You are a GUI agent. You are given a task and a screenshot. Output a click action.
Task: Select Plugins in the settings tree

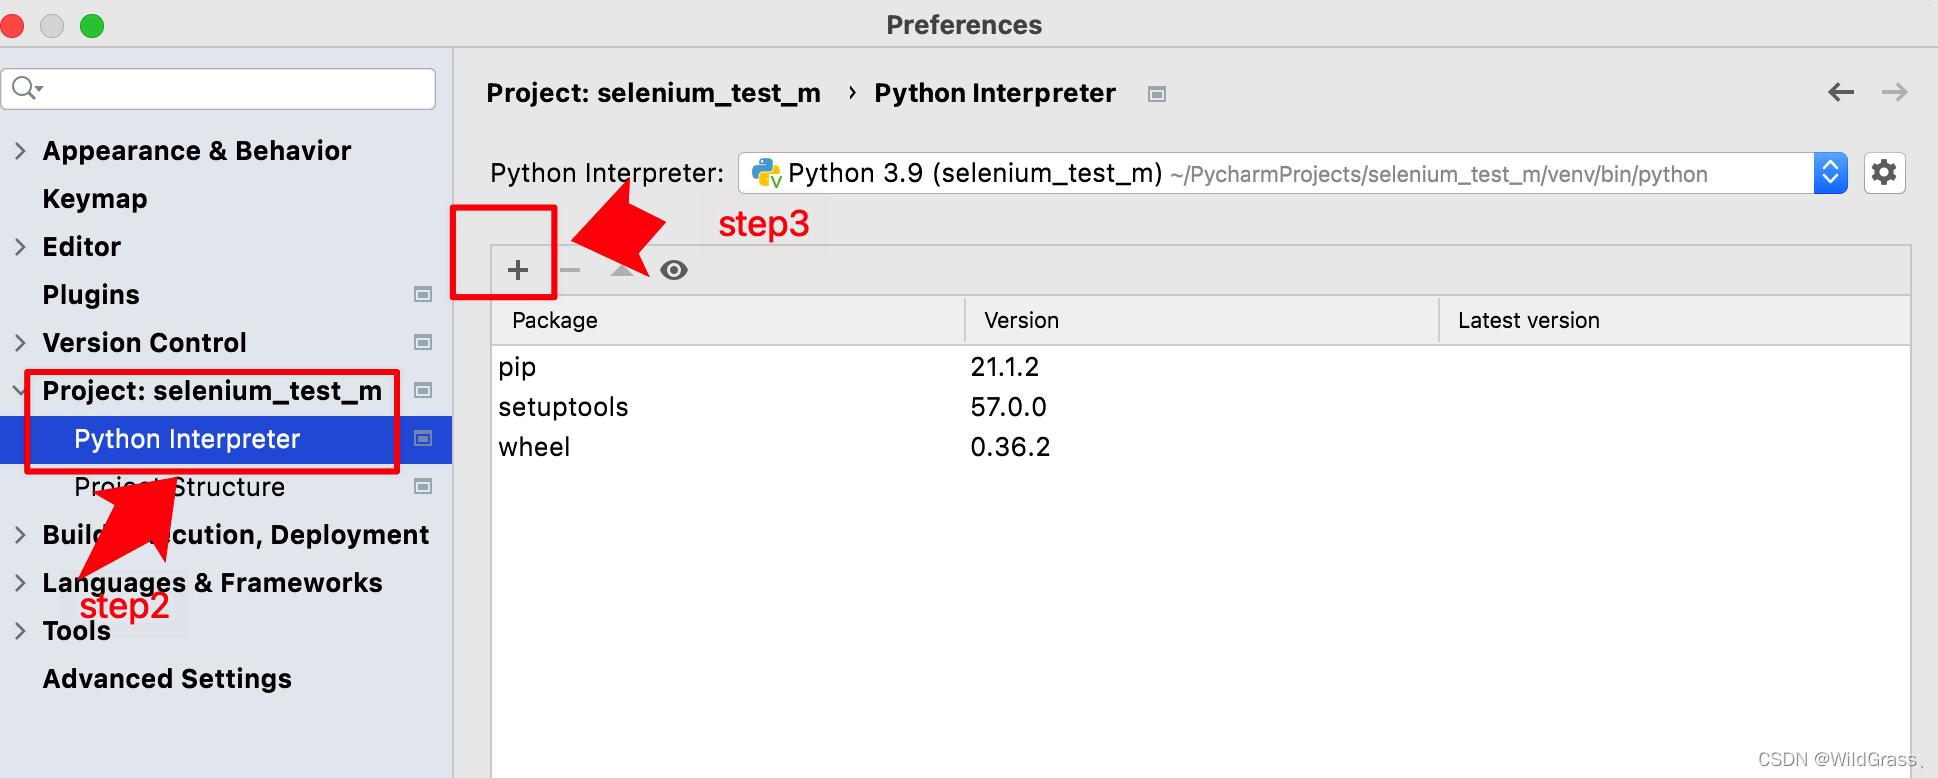coord(91,295)
